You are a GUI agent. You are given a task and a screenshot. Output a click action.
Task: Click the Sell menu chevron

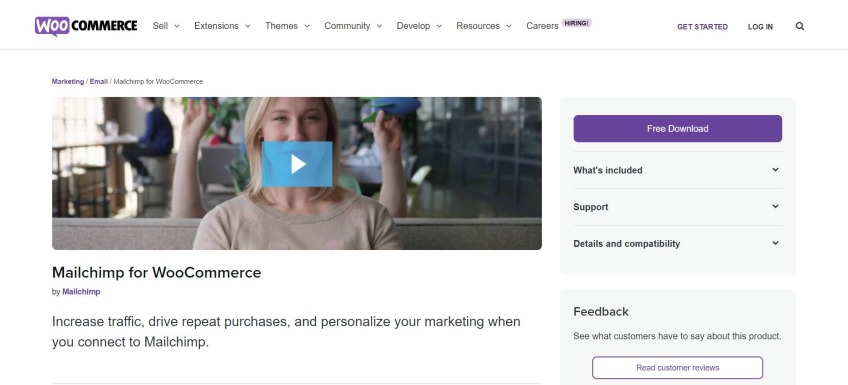click(x=177, y=26)
